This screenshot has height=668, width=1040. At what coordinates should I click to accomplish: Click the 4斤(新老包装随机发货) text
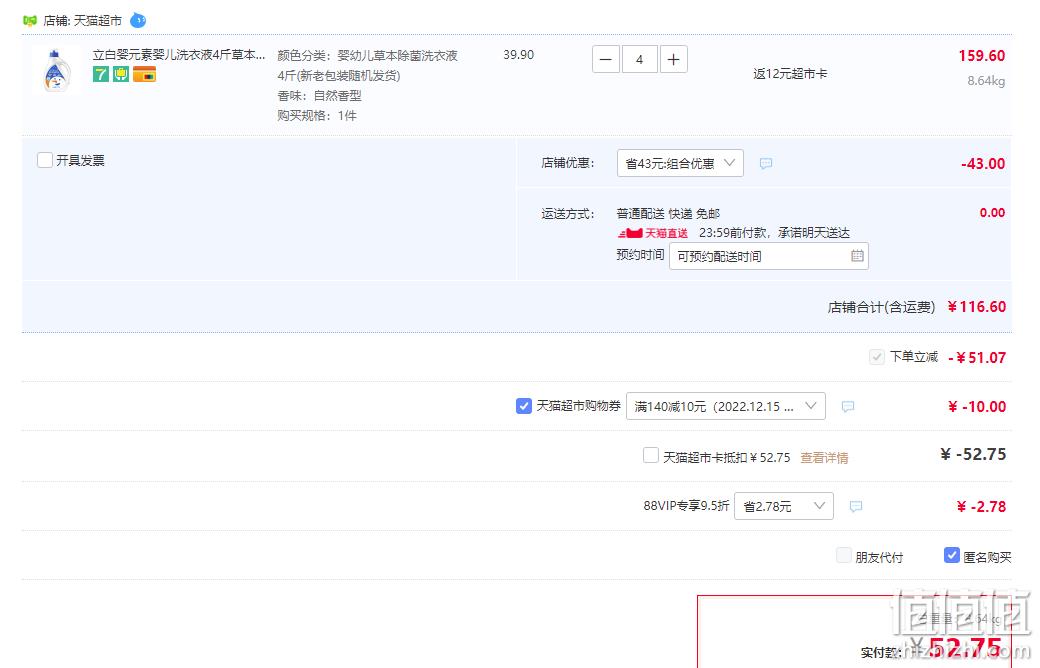point(339,76)
